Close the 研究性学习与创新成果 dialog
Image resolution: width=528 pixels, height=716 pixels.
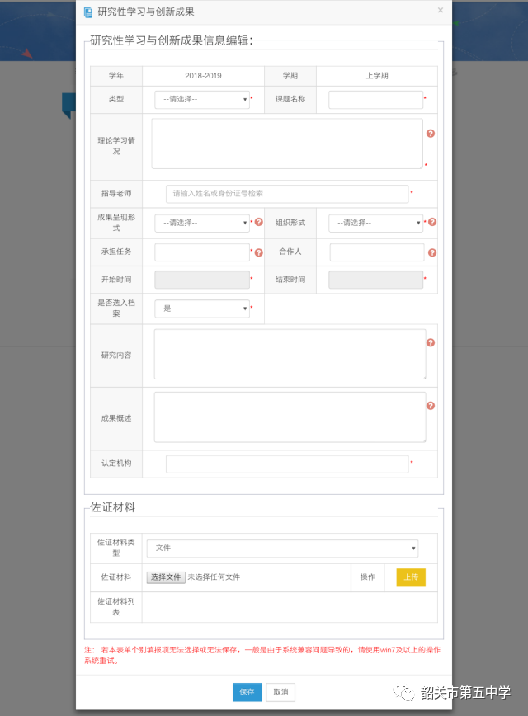click(x=440, y=10)
